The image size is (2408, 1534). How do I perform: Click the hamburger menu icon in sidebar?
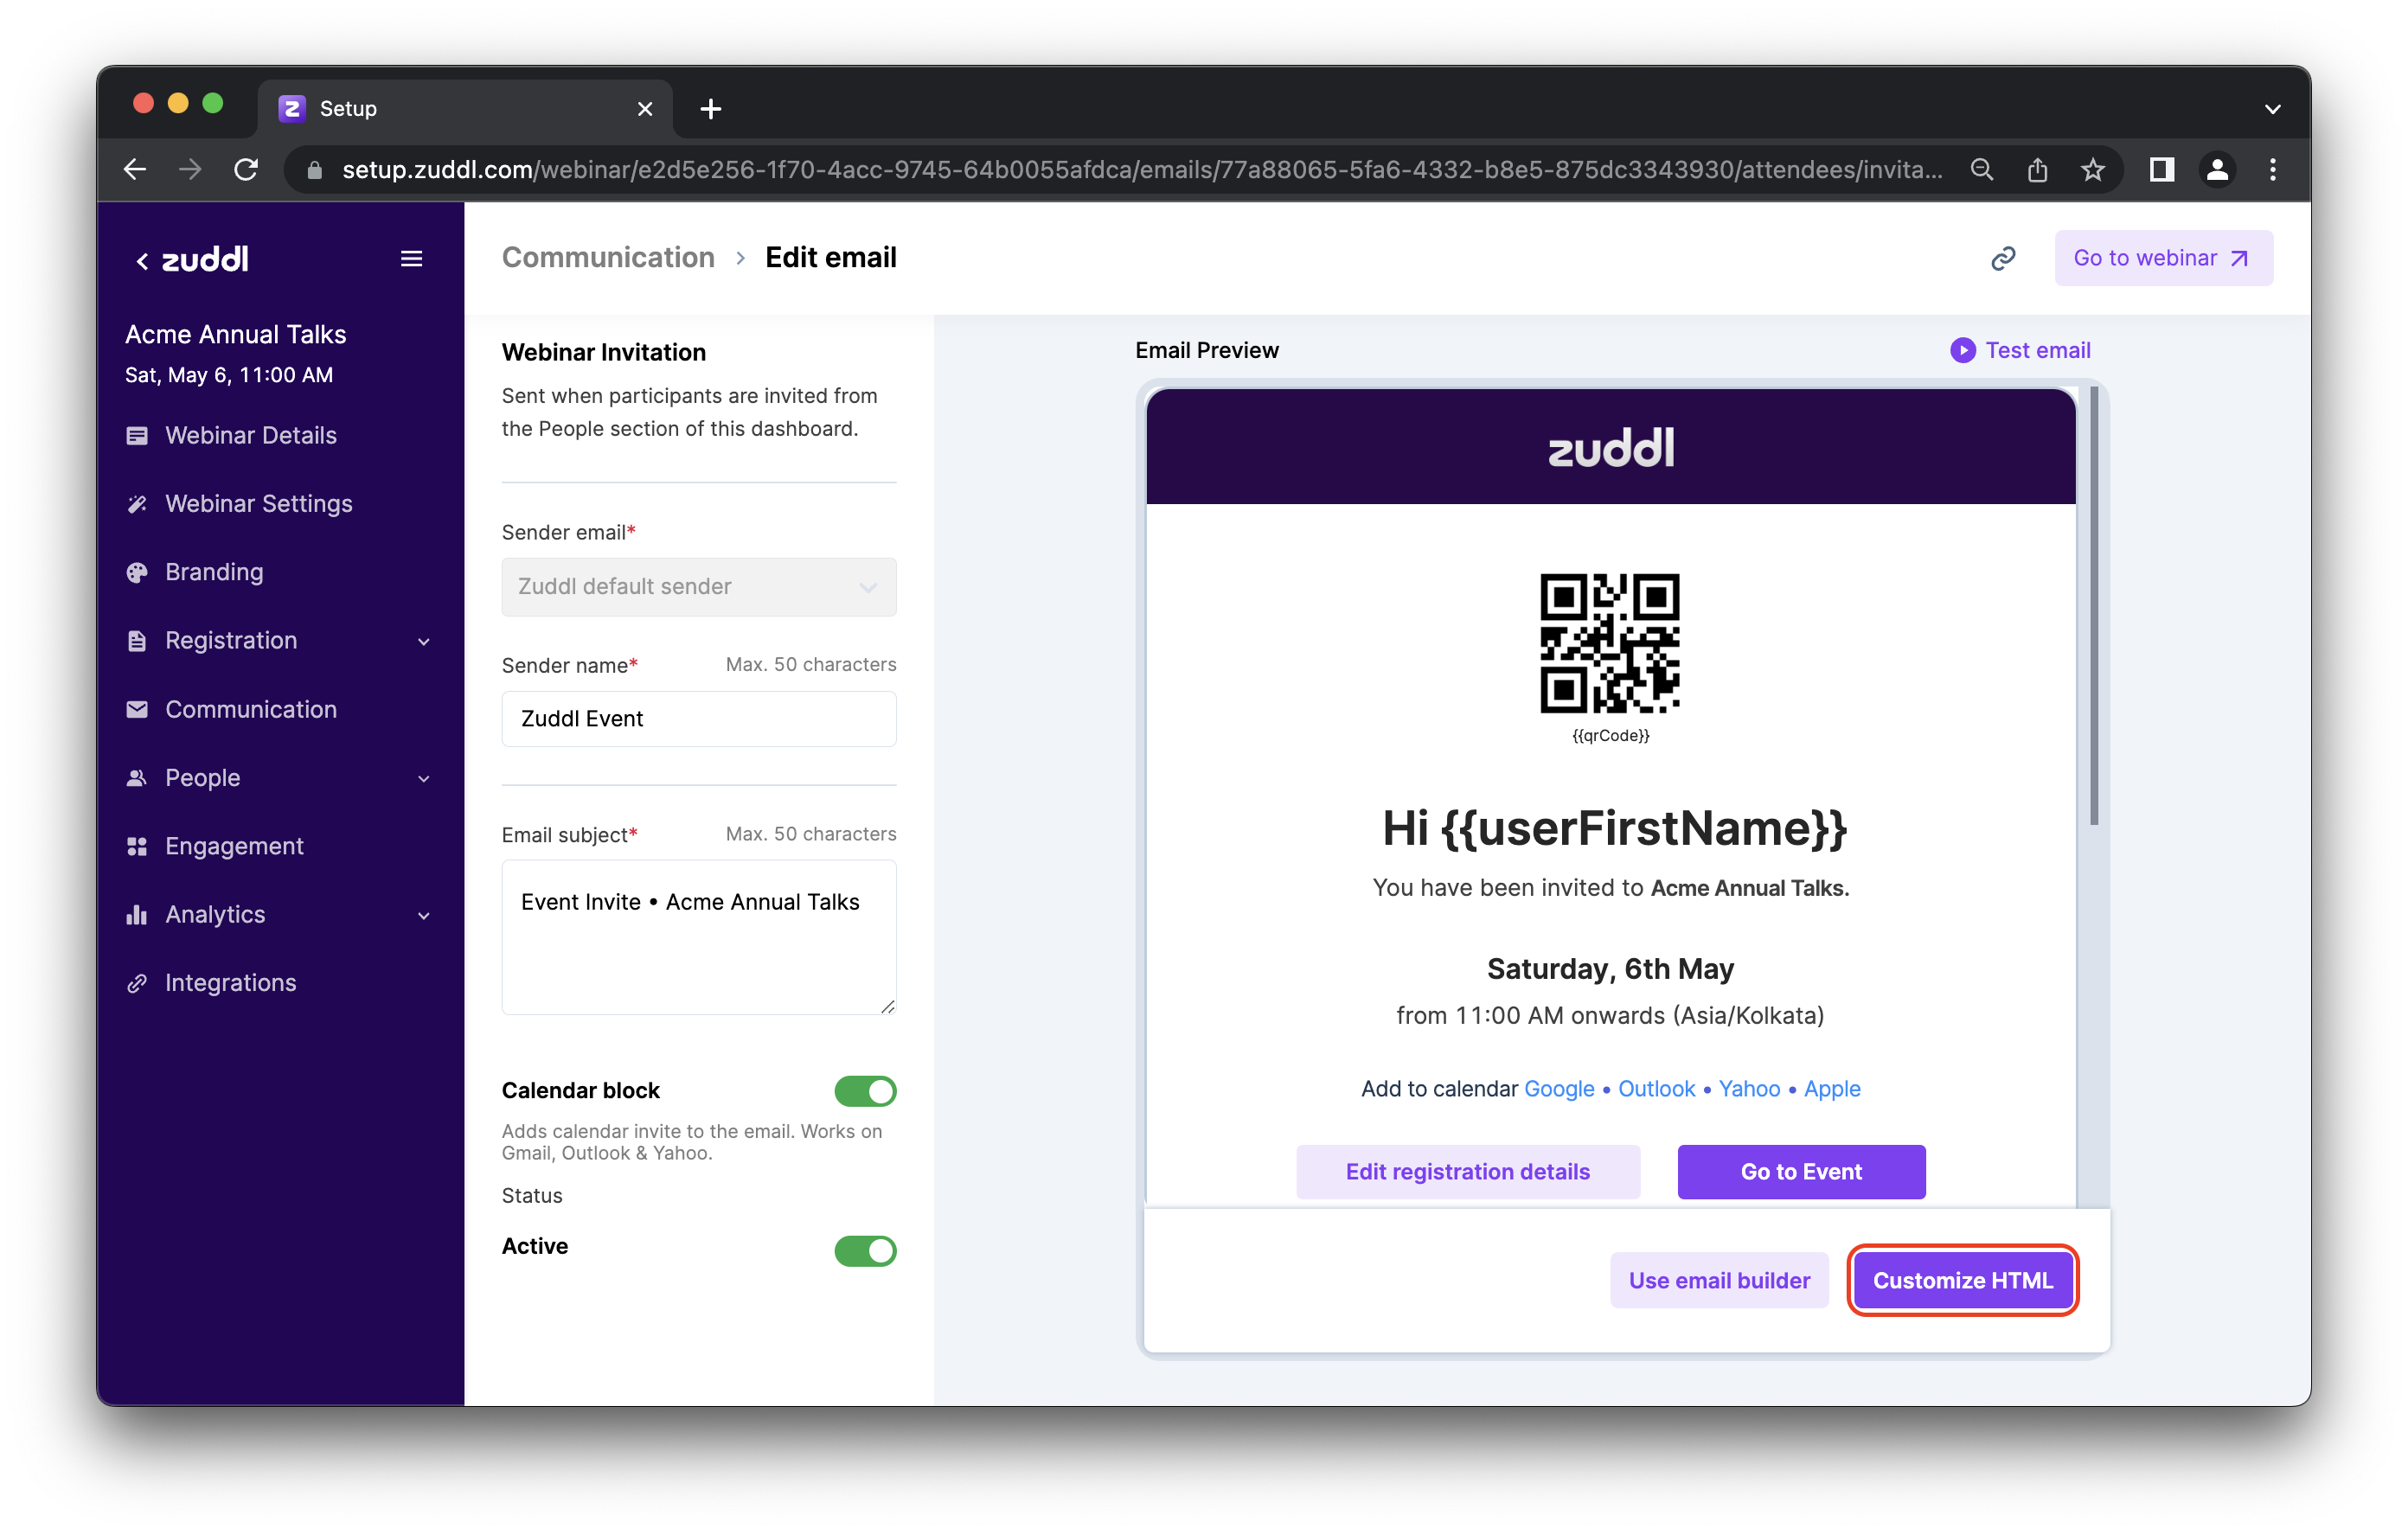[411, 259]
